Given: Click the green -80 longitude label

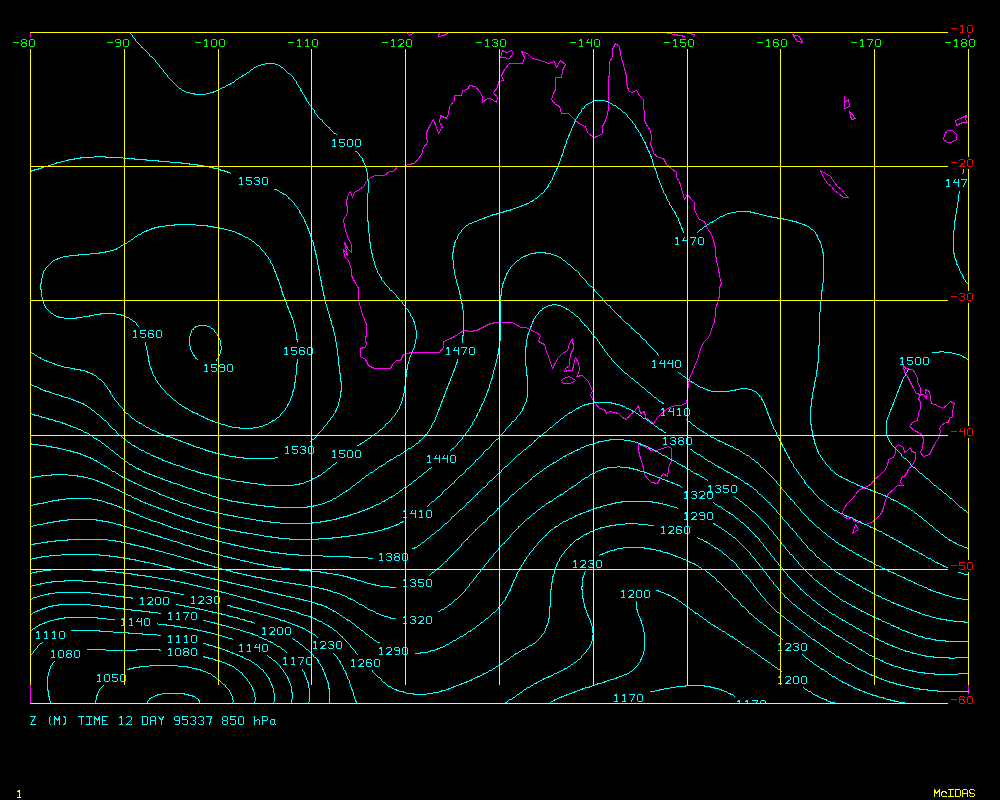Looking at the screenshot, I should click(24, 43).
